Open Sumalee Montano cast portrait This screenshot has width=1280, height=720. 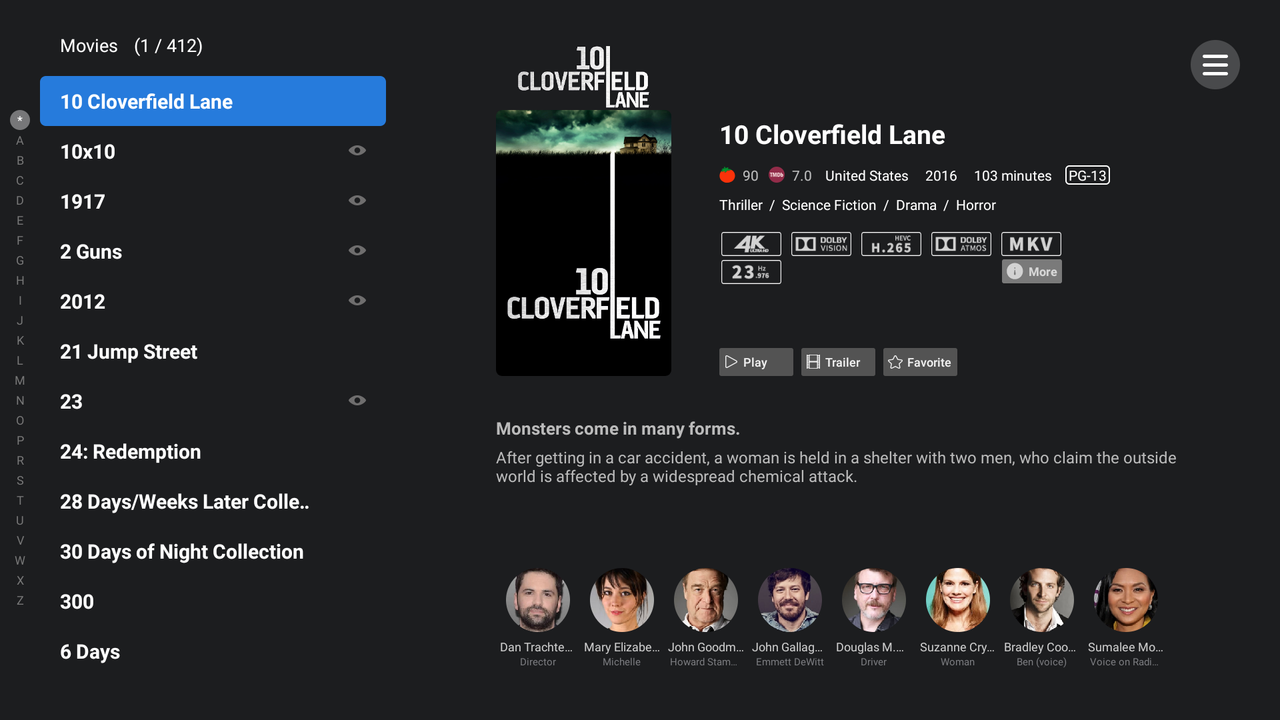point(1126,600)
